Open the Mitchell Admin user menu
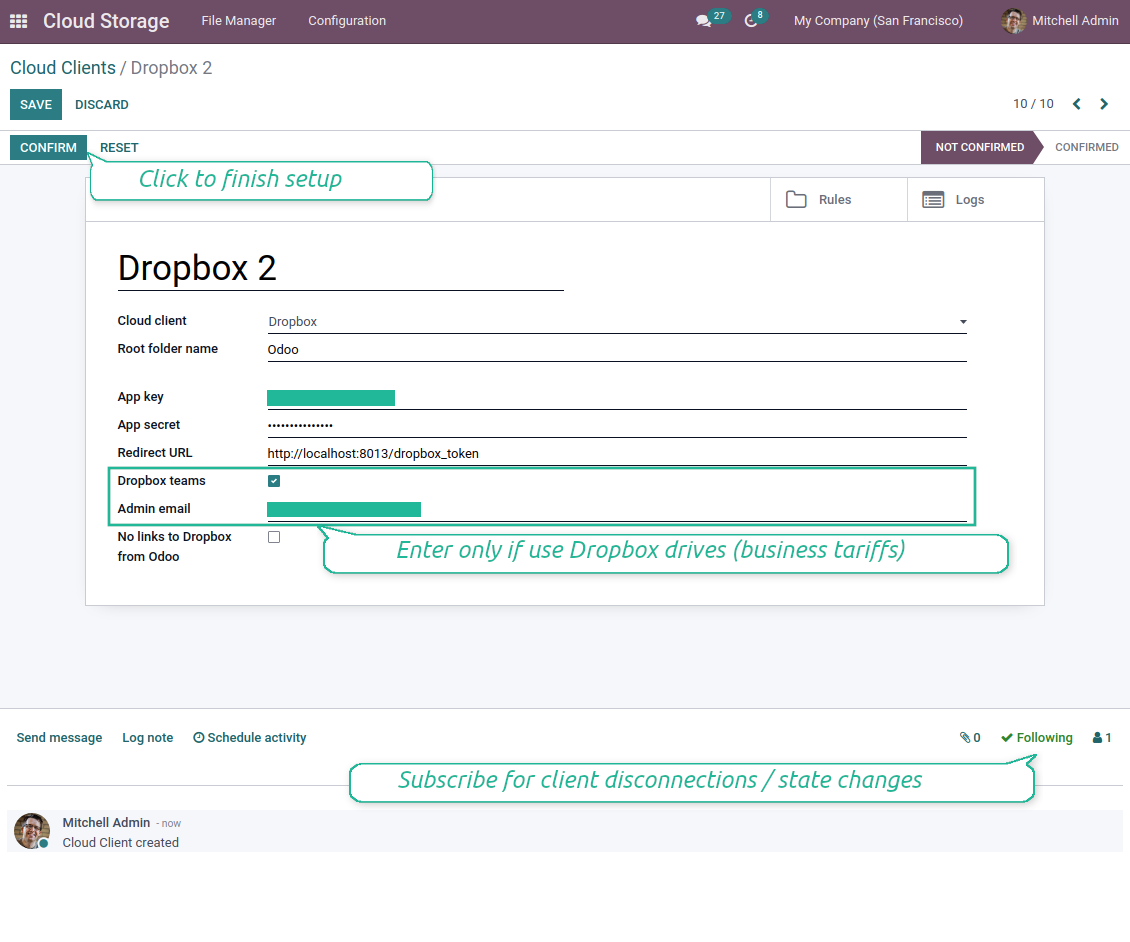Screen dimensions: 1130x942 pos(1059,21)
